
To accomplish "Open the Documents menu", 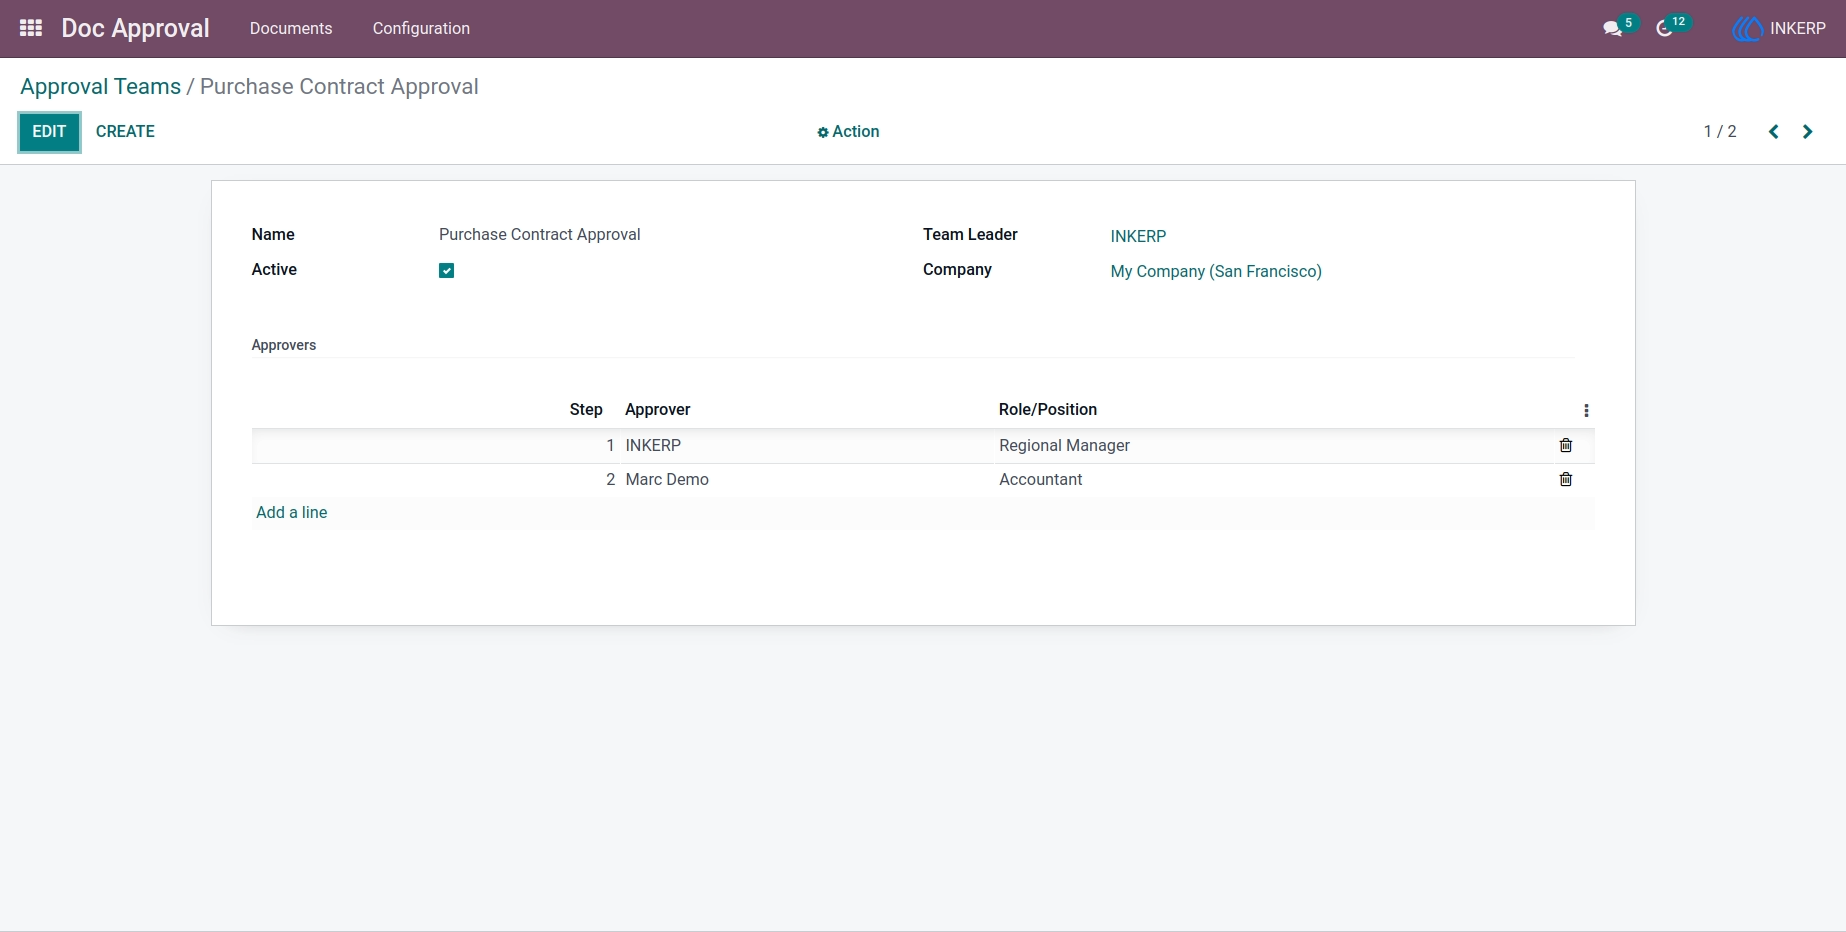I will coord(291,28).
